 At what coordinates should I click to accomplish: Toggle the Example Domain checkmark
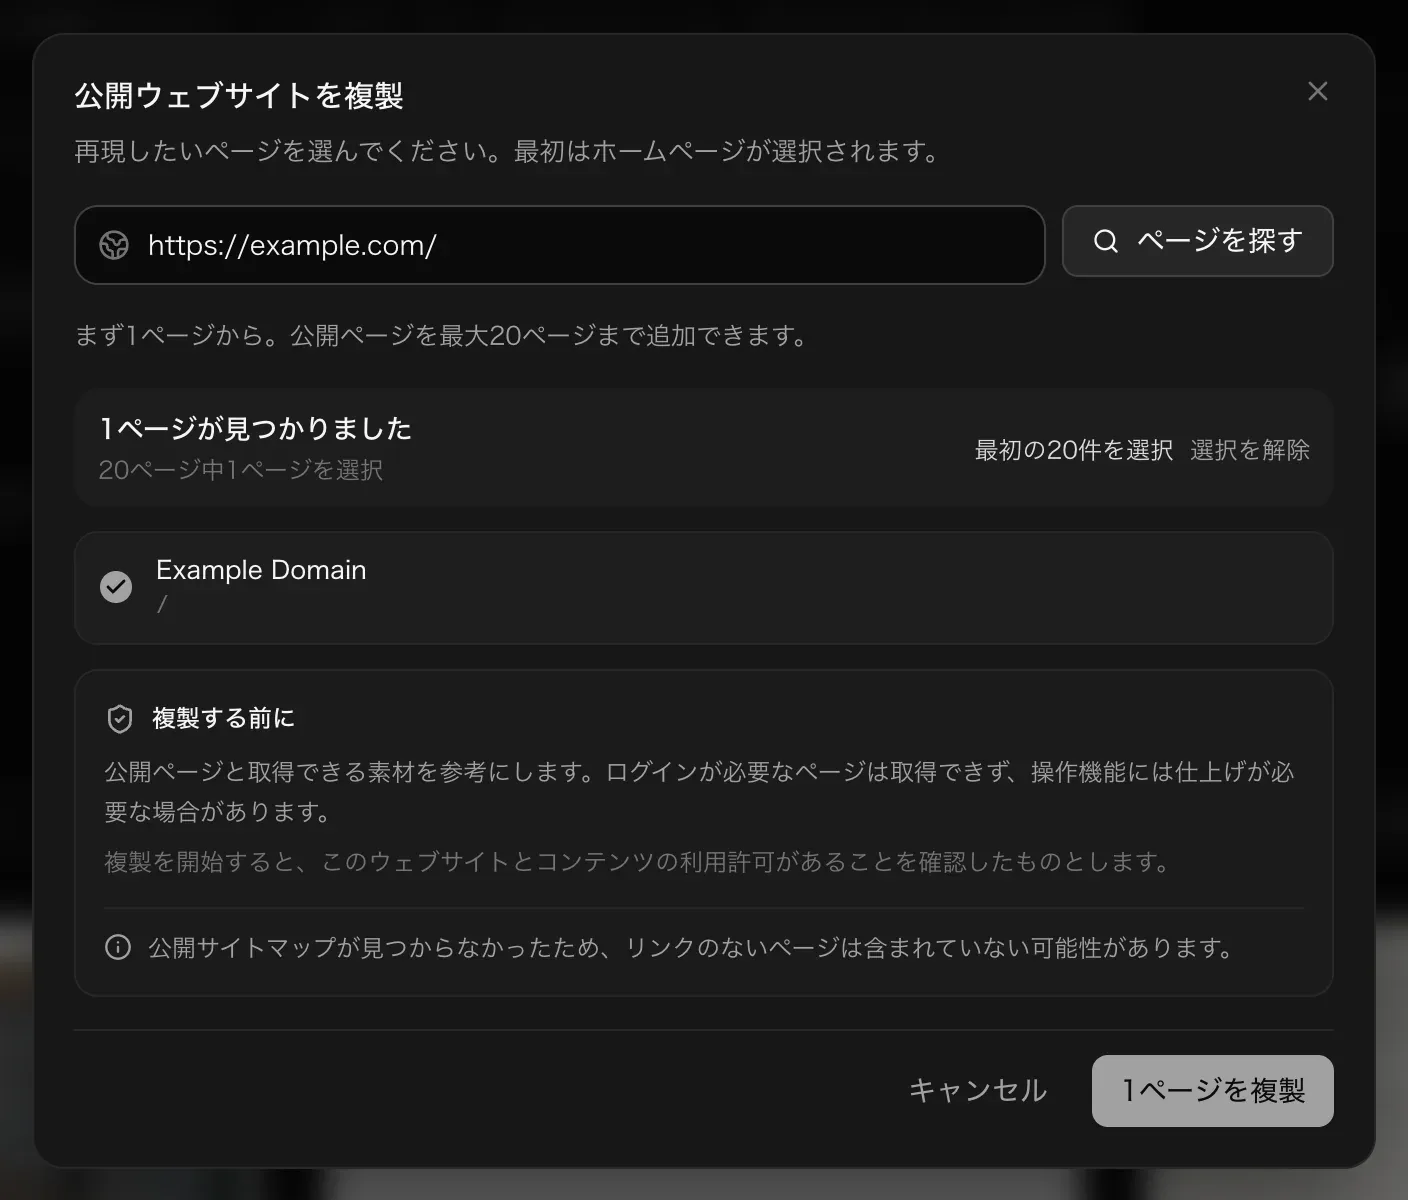click(116, 587)
